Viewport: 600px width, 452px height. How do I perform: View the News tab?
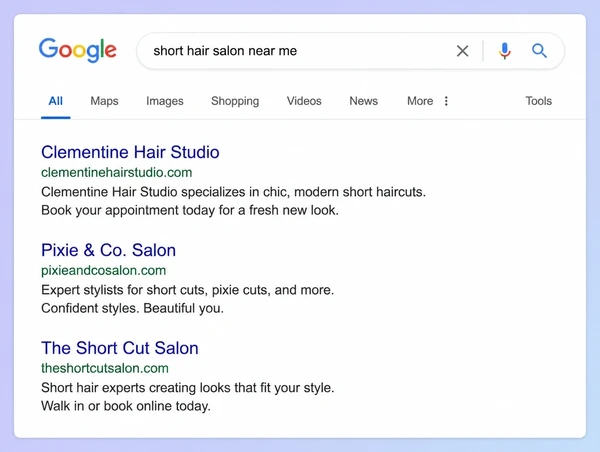point(364,101)
